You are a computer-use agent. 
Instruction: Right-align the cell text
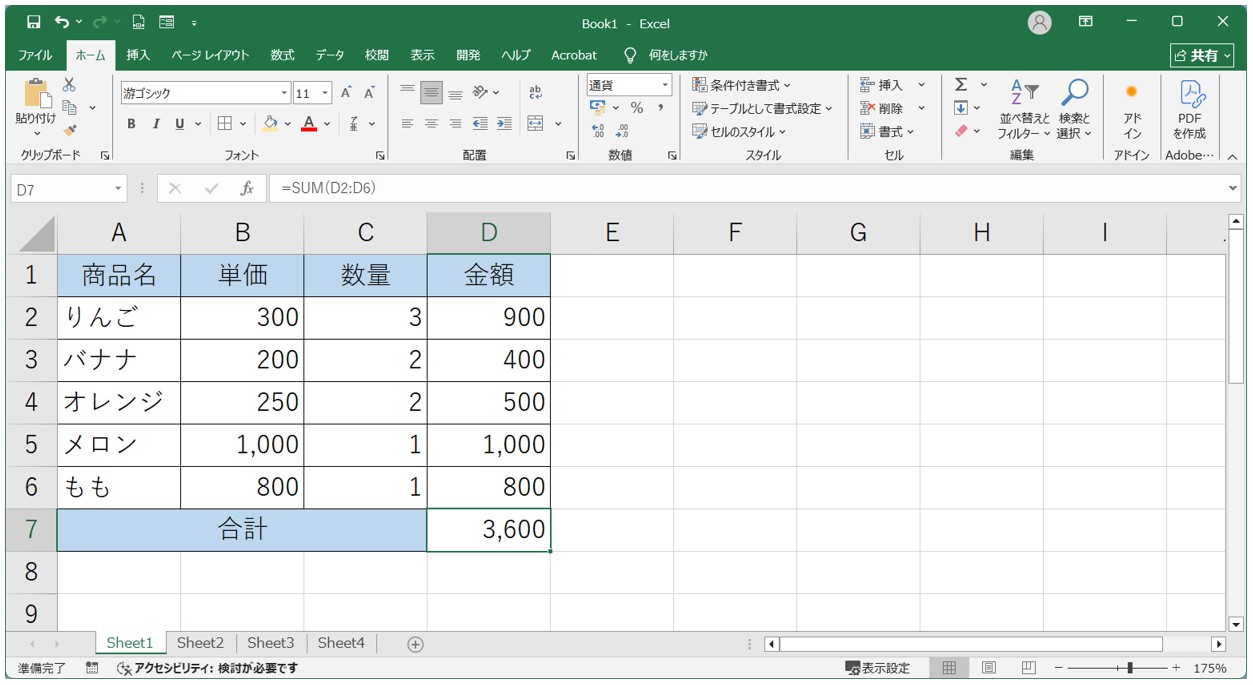click(x=455, y=124)
